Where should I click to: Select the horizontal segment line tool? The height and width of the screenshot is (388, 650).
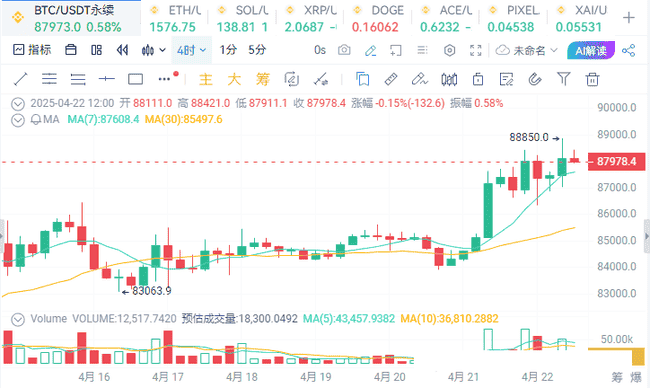[x=107, y=79]
